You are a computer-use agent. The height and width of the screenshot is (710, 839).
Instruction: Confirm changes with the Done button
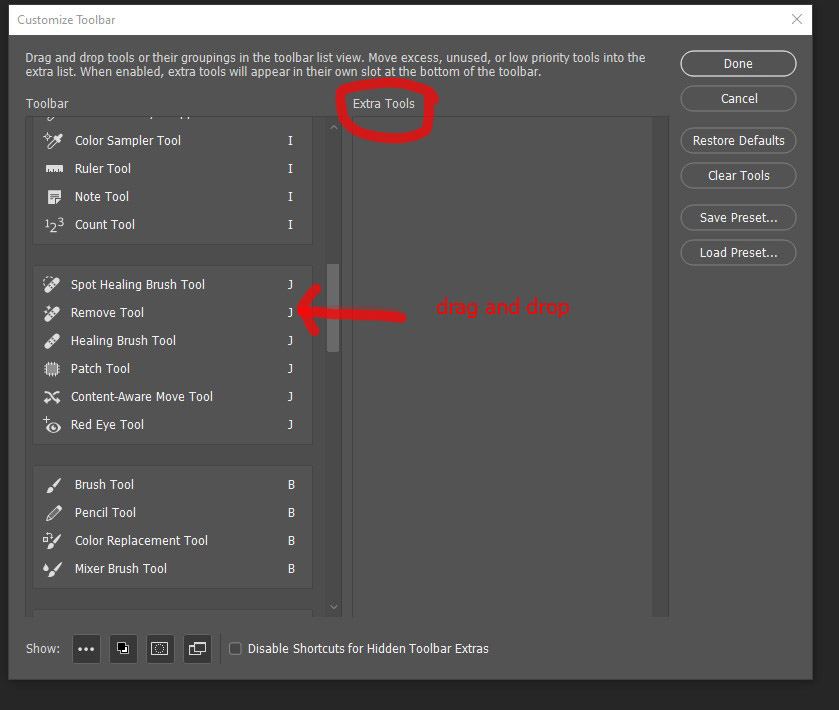point(738,63)
